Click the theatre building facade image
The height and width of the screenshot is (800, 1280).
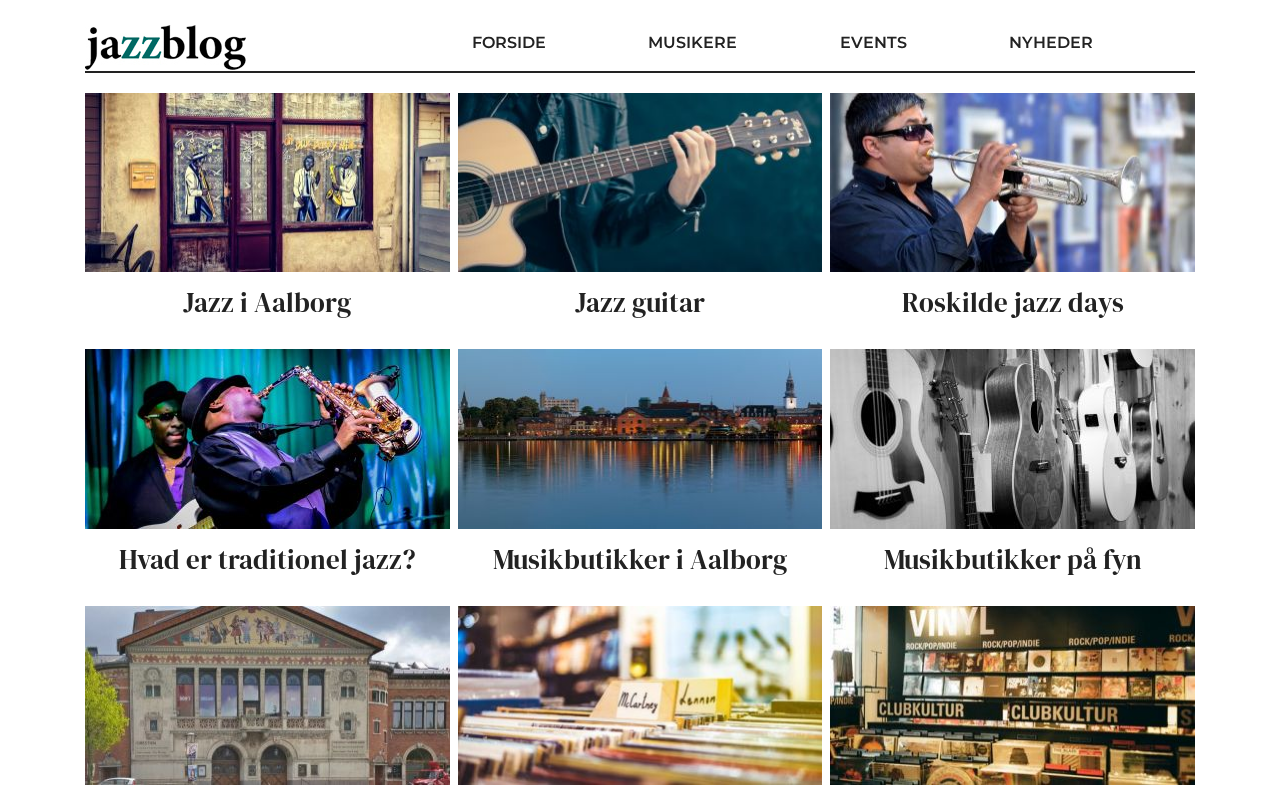pos(267,695)
